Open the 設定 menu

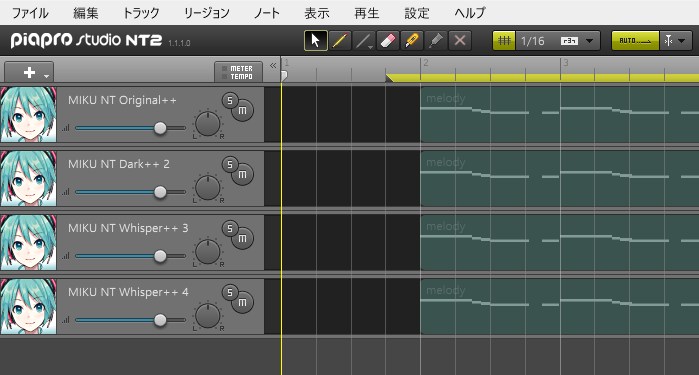(416, 12)
